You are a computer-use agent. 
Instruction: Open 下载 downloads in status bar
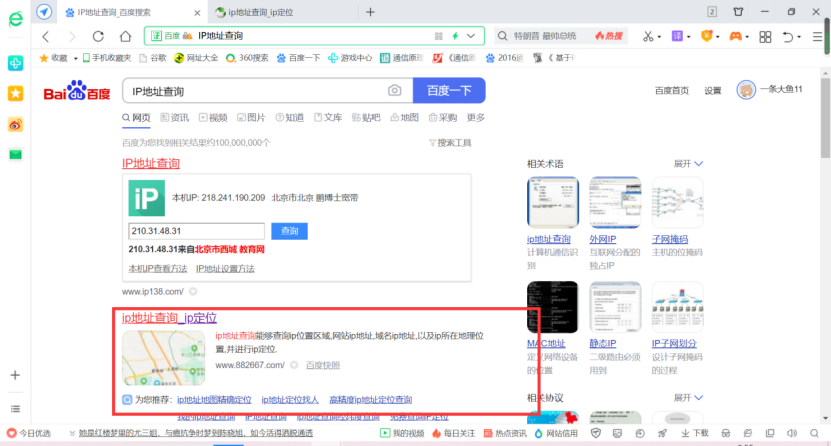click(x=695, y=433)
